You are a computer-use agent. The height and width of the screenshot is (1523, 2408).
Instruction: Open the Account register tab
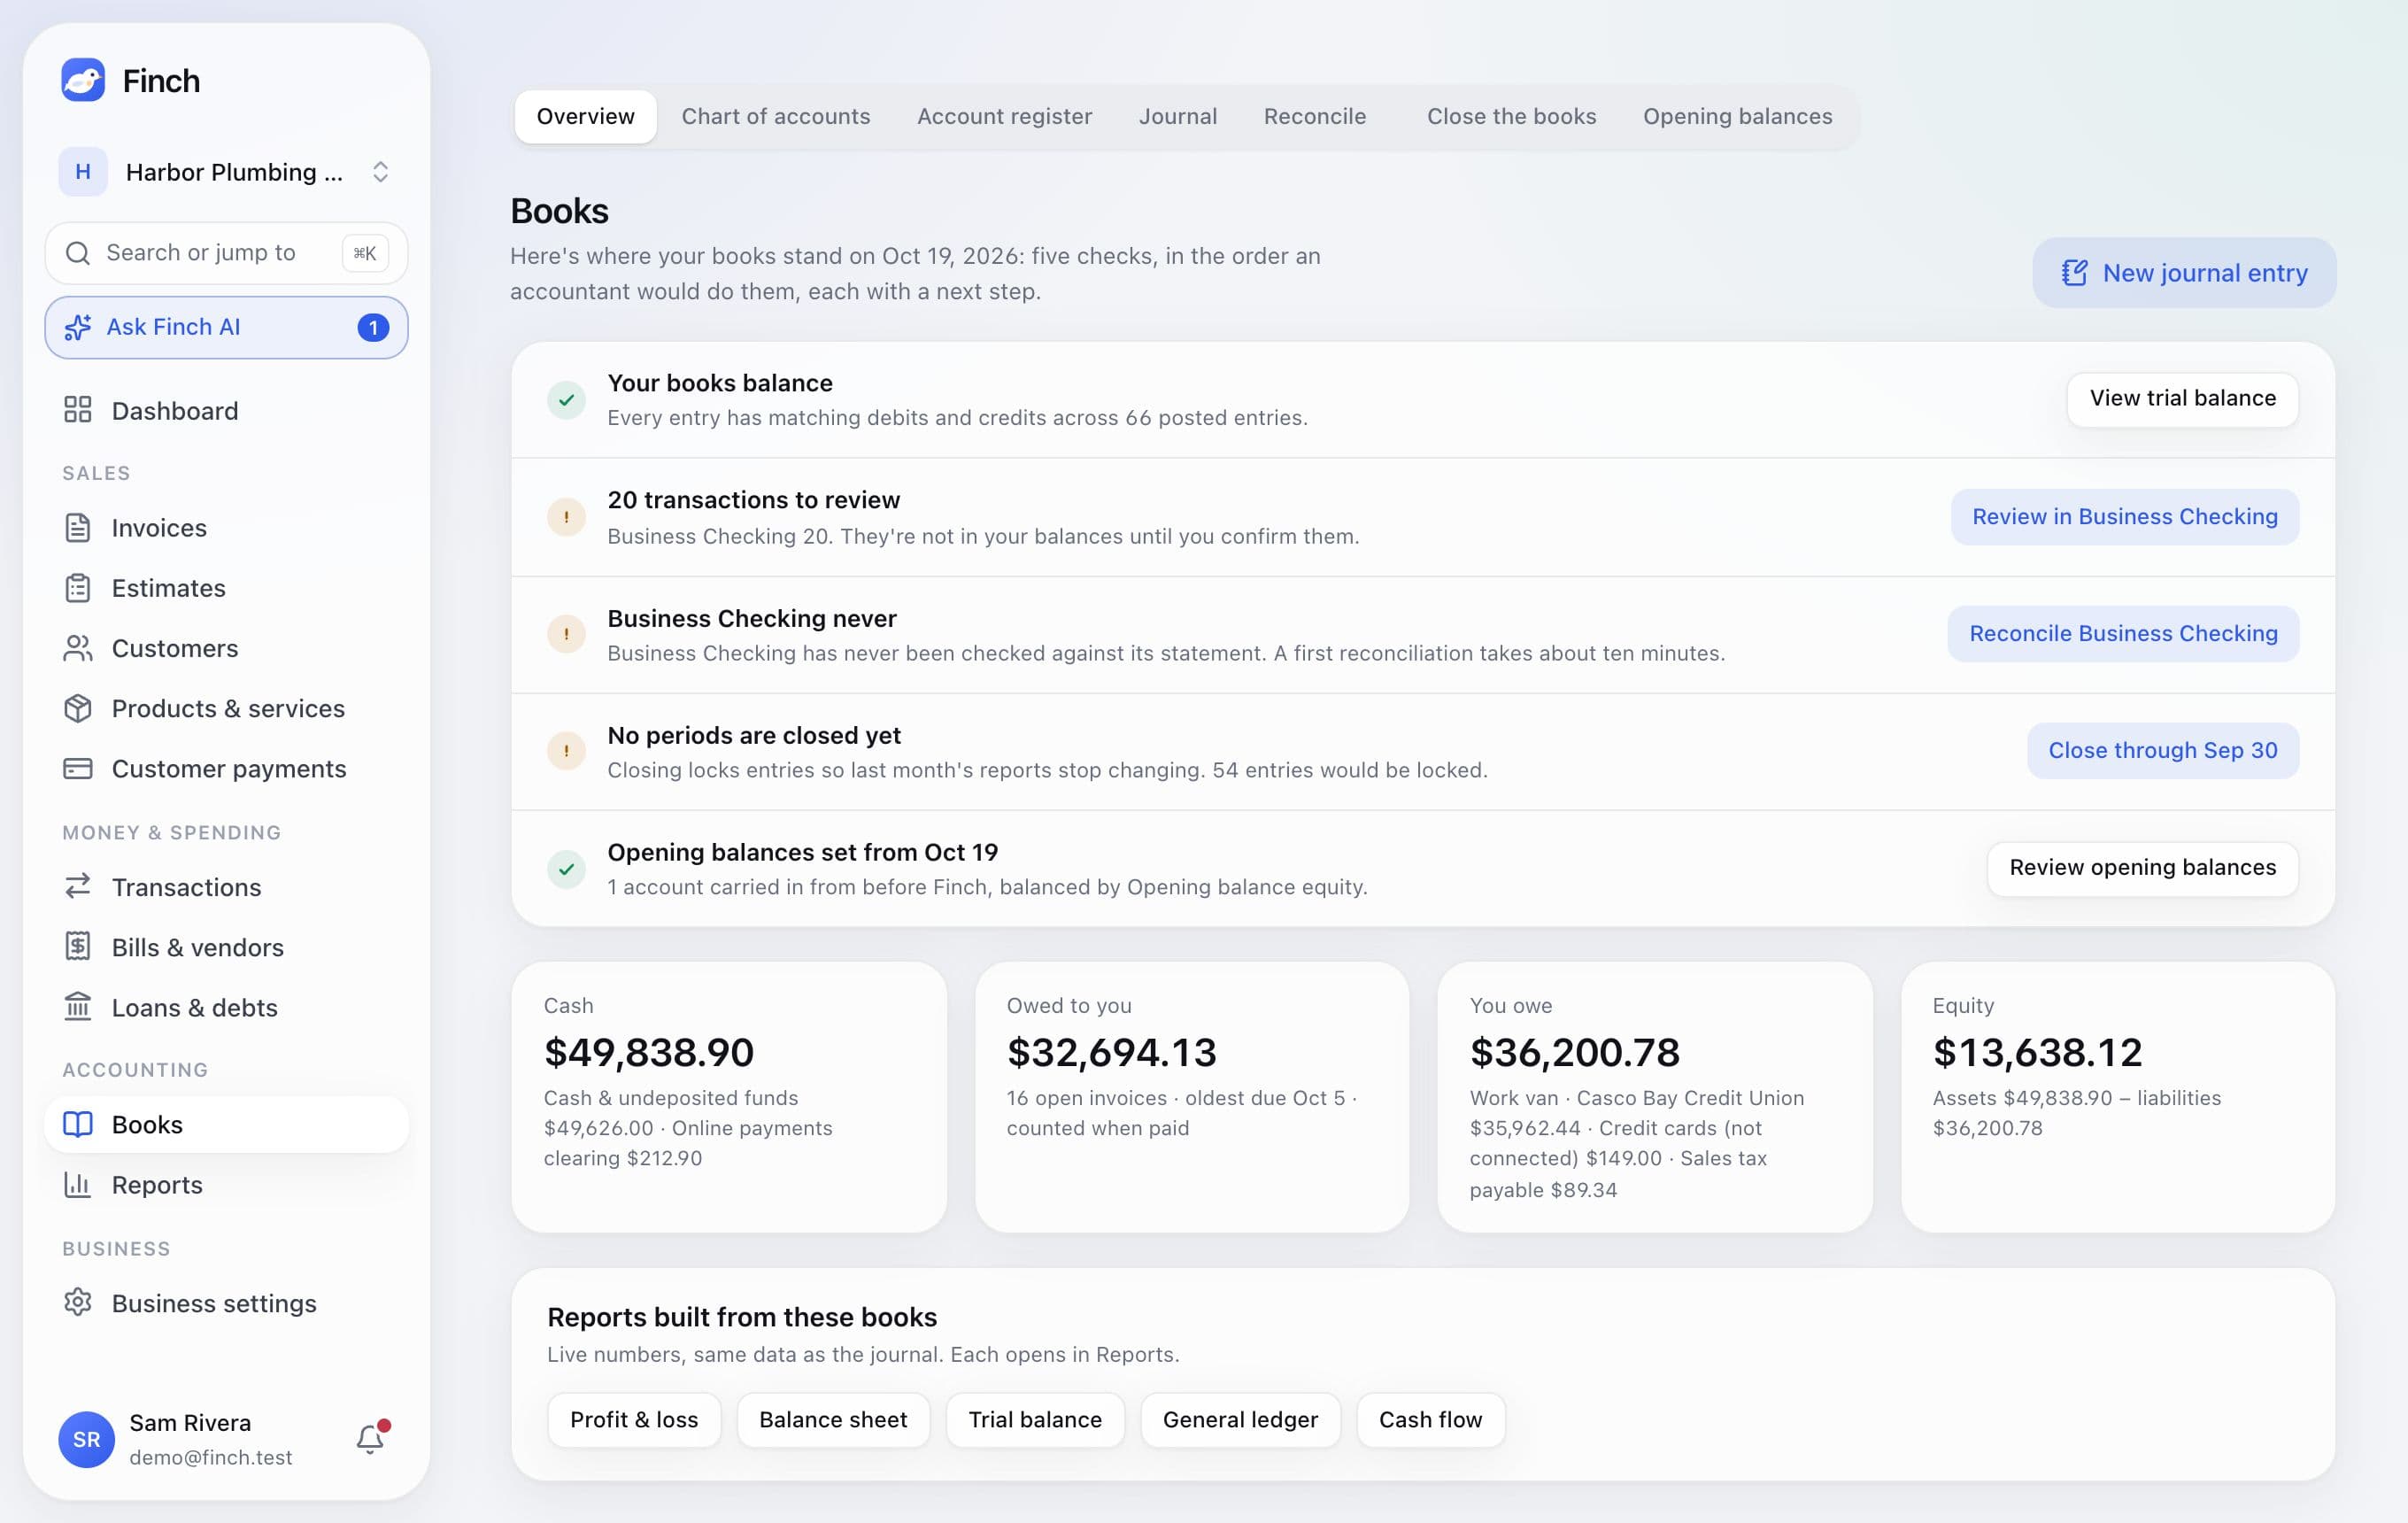[1004, 116]
